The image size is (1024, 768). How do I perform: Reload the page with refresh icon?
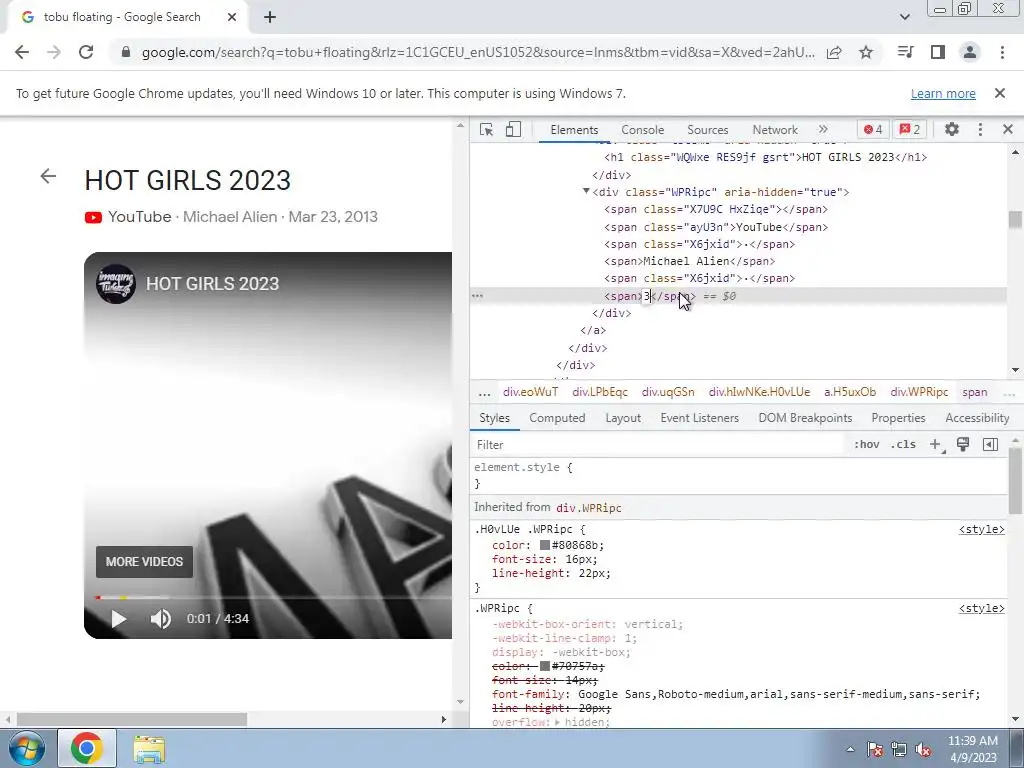tap(86, 52)
